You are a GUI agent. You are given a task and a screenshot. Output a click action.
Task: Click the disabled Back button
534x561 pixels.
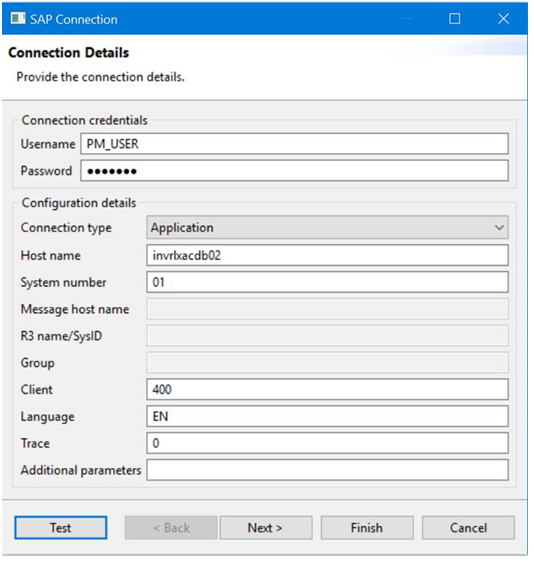(171, 528)
